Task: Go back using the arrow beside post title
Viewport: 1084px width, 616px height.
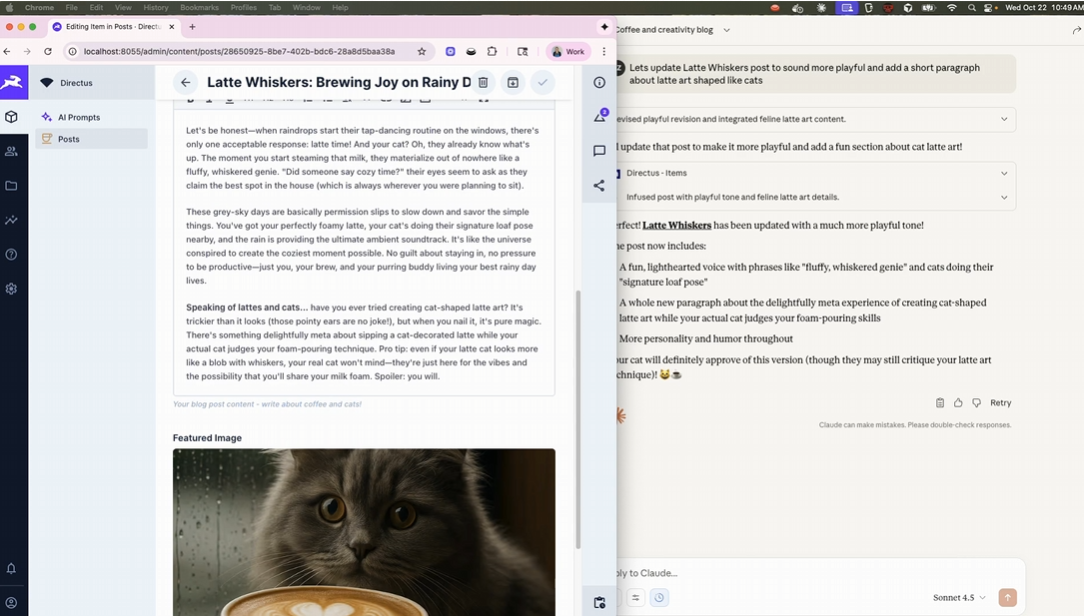Action: (x=185, y=82)
